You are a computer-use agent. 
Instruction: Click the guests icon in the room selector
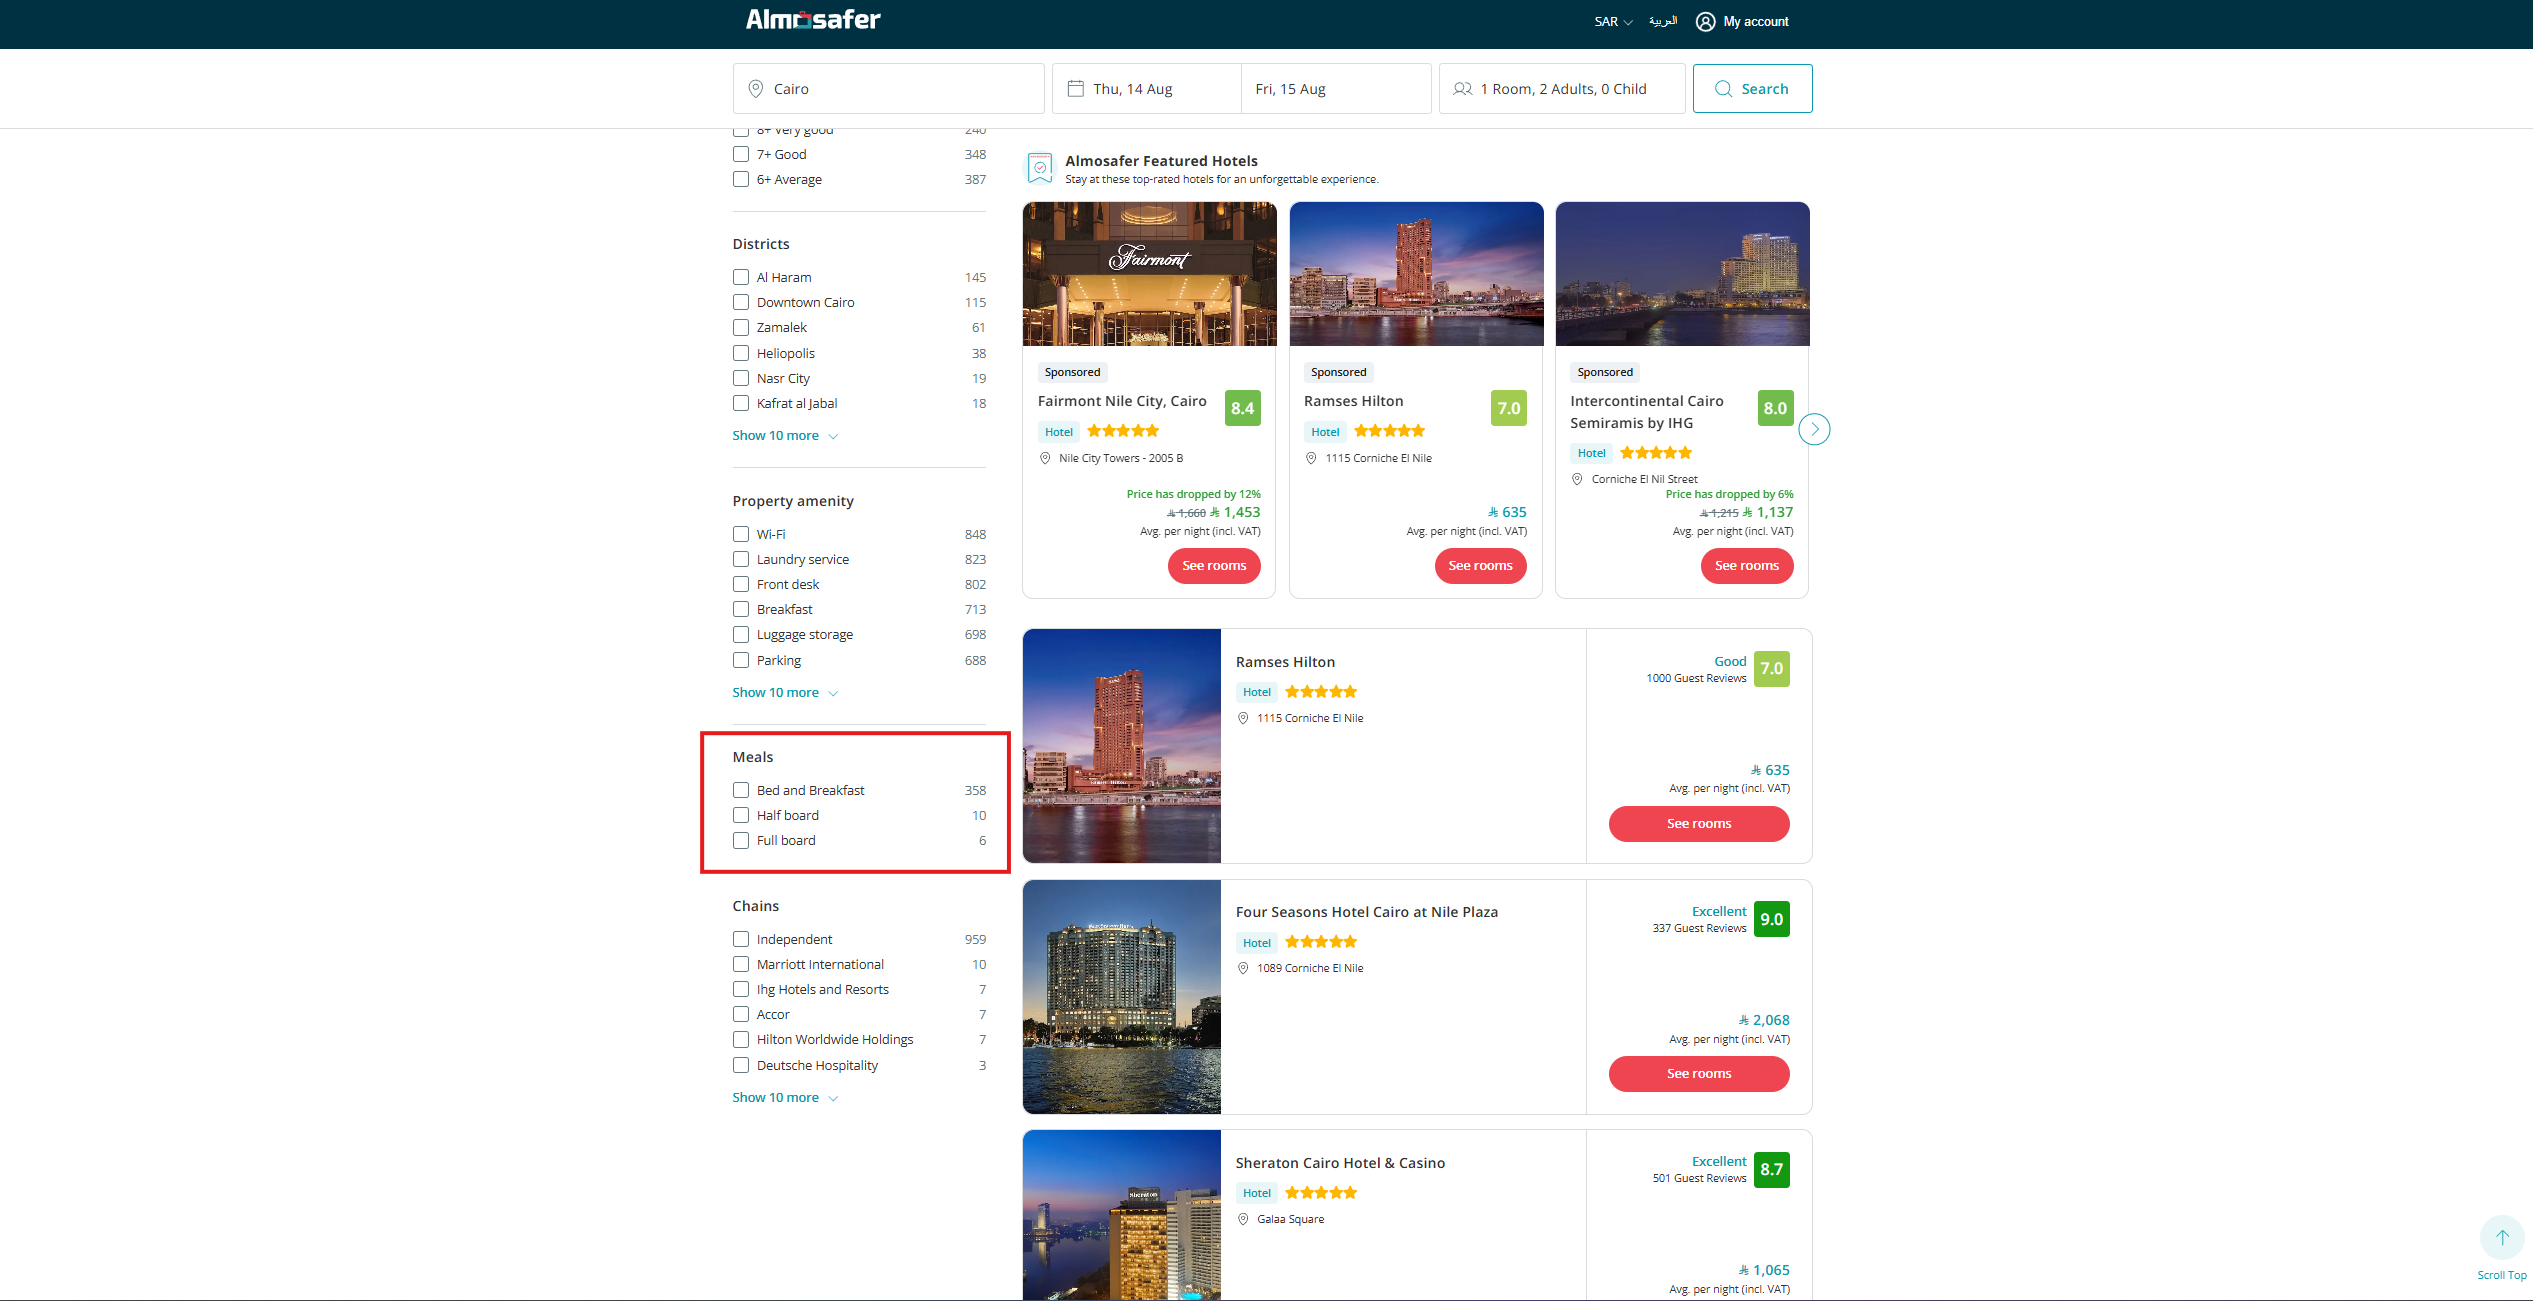click(x=1462, y=89)
